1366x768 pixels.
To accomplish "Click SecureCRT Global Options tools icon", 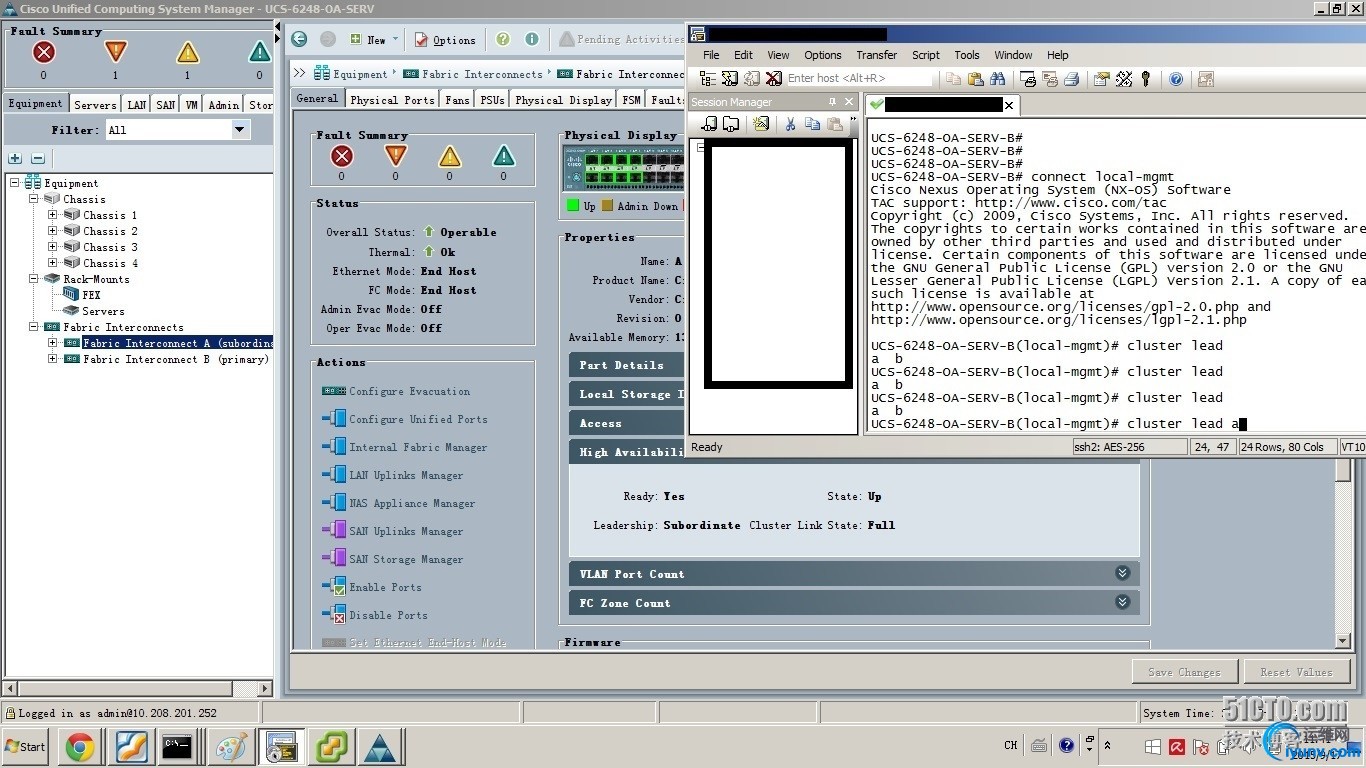I will (x=1124, y=78).
